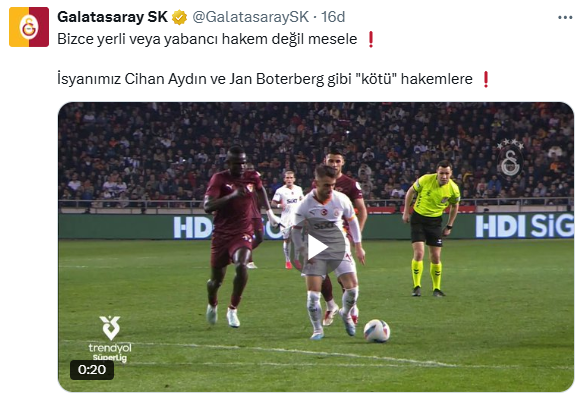Click the tweet line mentioning Cihan Aydın

tap(265, 79)
